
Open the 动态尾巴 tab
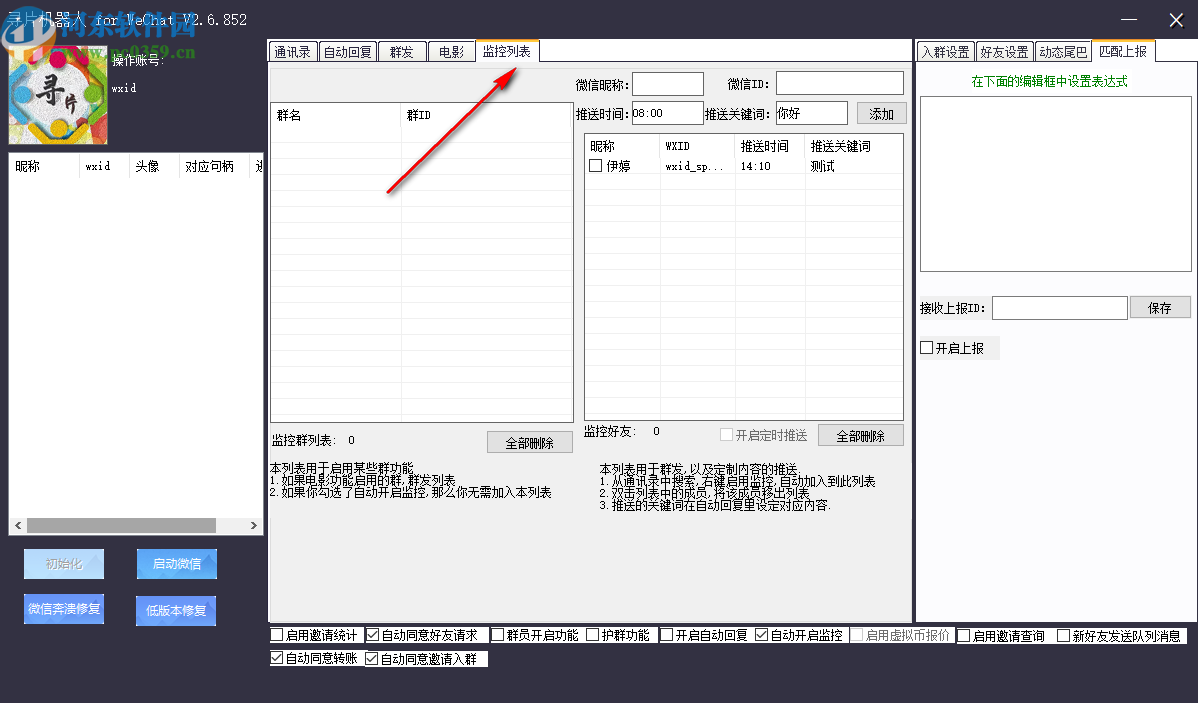(x=1063, y=52)
